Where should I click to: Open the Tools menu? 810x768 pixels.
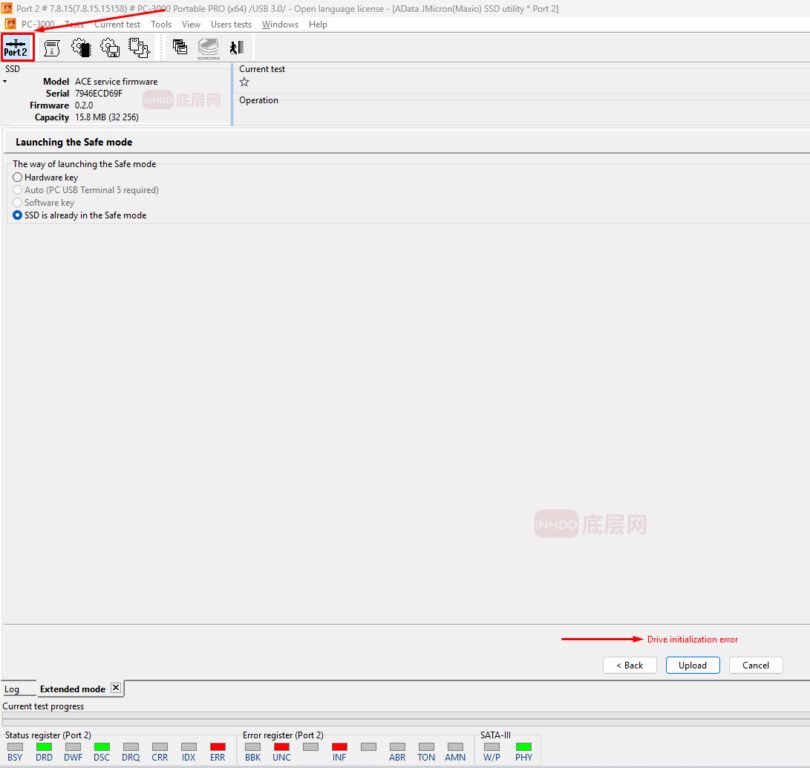[x=161, y=24]
